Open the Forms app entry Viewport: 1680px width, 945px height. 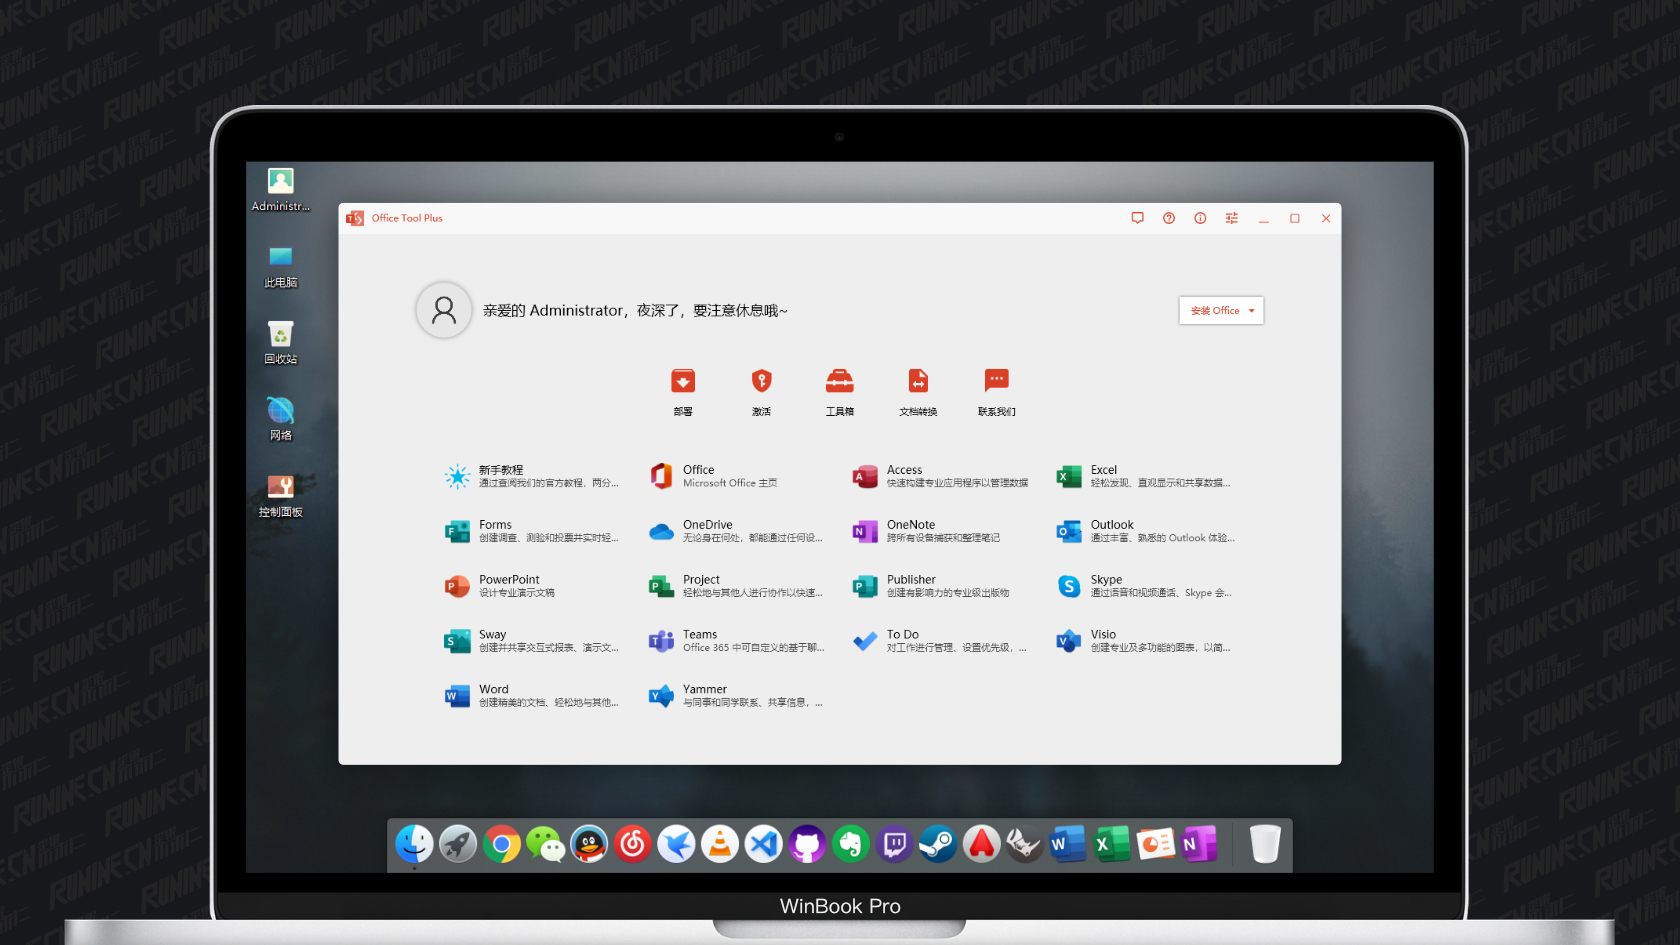[532, 531]
